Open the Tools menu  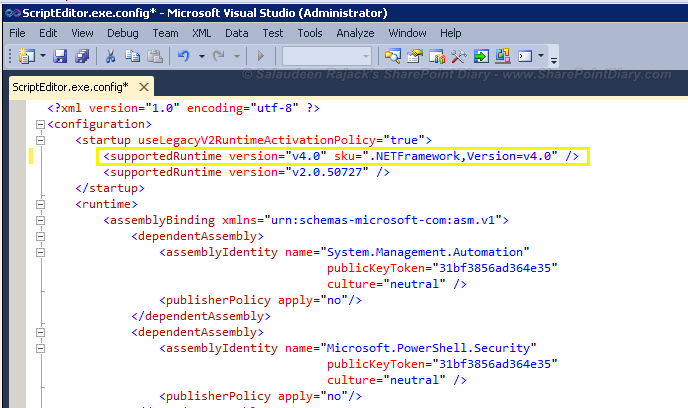click(310, 33)
